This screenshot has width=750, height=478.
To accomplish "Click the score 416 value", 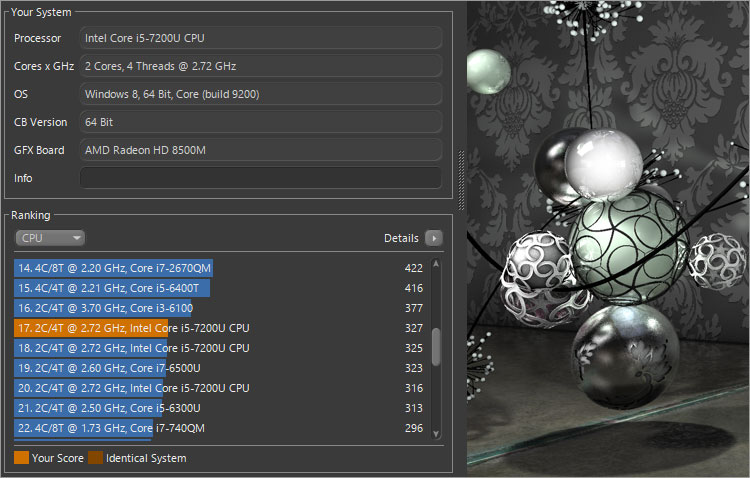I will click(x=414, y=288).
